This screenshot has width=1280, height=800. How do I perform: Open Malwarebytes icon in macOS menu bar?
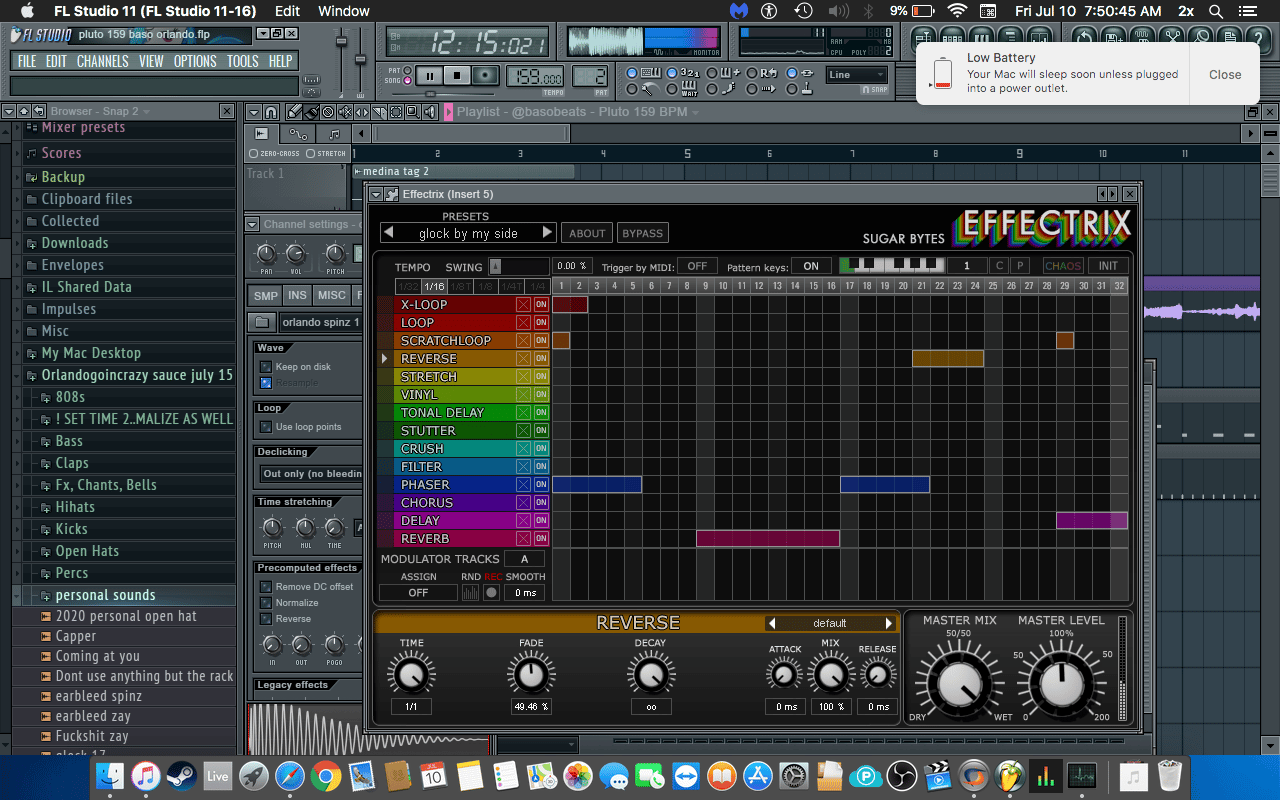tap(738, 11)
